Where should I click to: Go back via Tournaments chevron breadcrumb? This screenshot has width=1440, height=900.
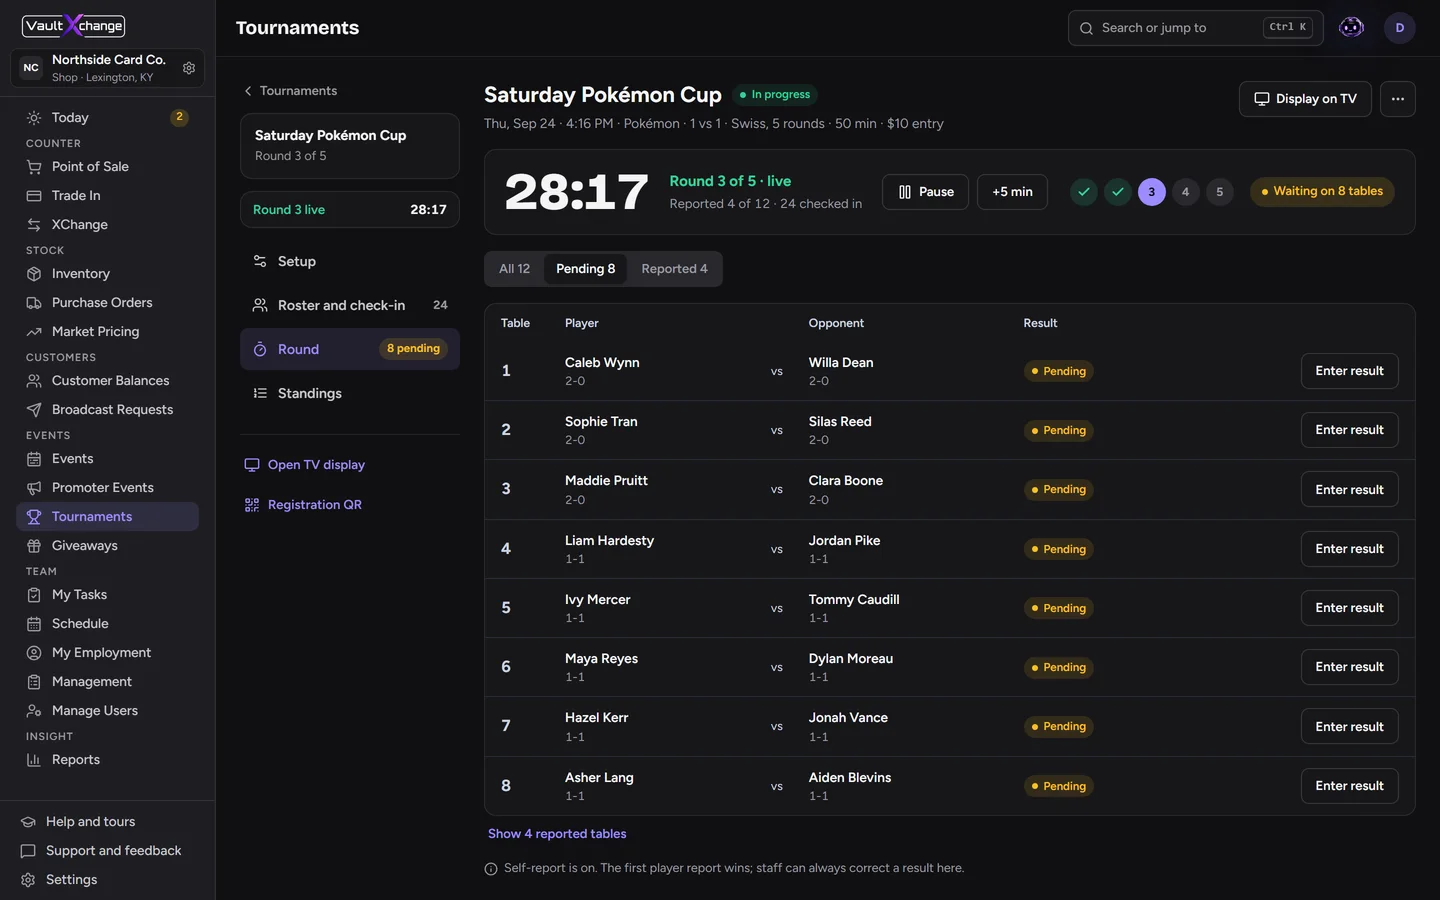[290, 91]
